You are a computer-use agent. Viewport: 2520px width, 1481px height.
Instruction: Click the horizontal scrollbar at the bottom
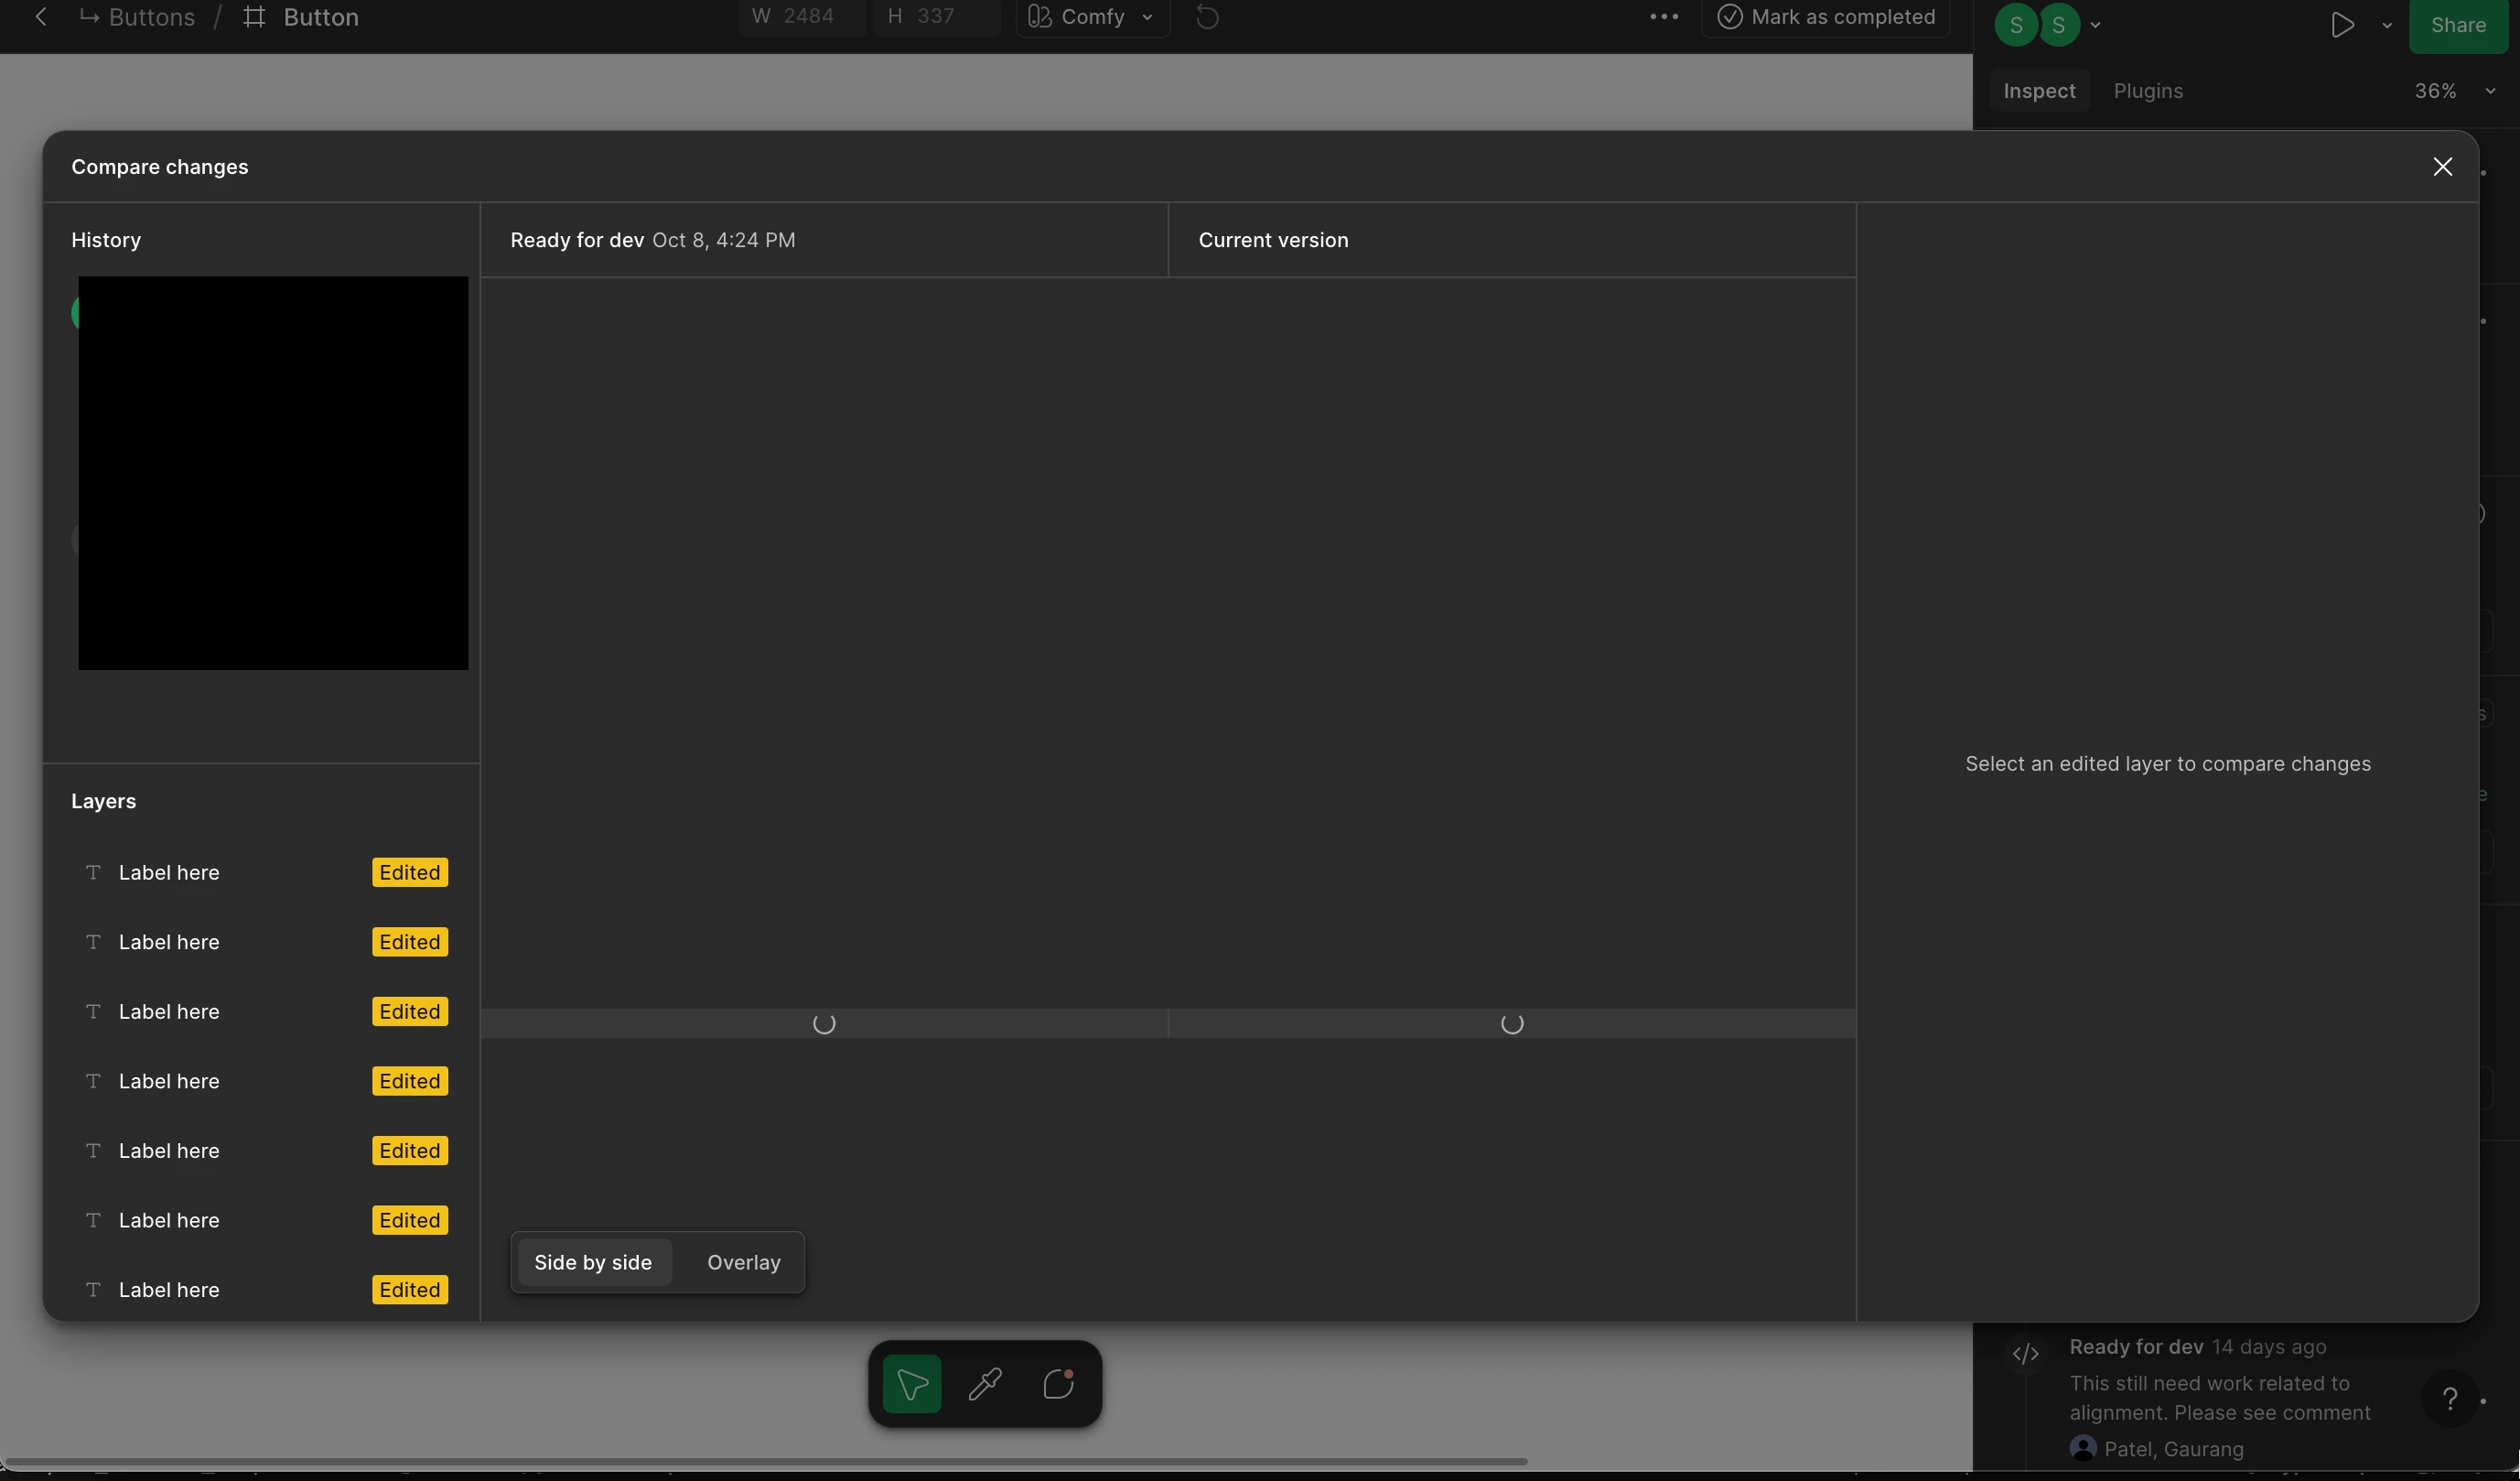coord(760,1461)
